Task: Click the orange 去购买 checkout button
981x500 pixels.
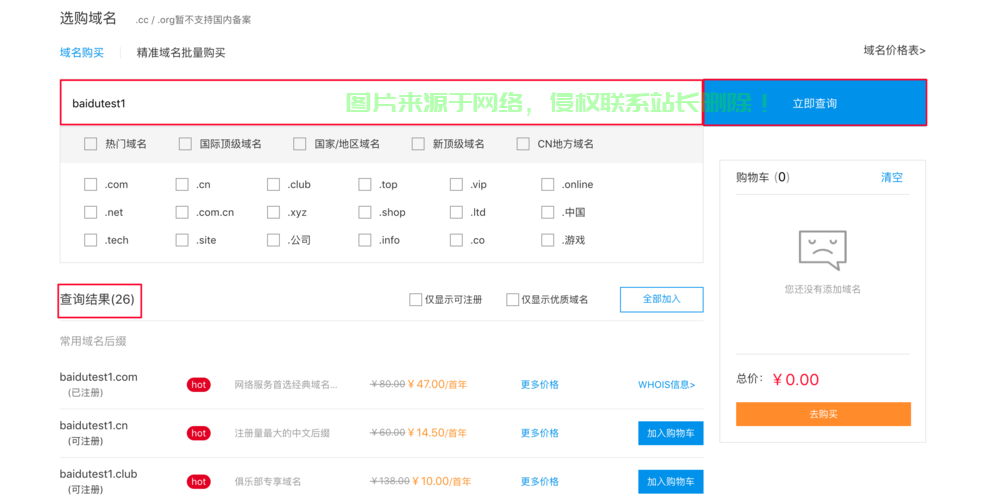Action: pyautogui.click(x=823, y=414)
